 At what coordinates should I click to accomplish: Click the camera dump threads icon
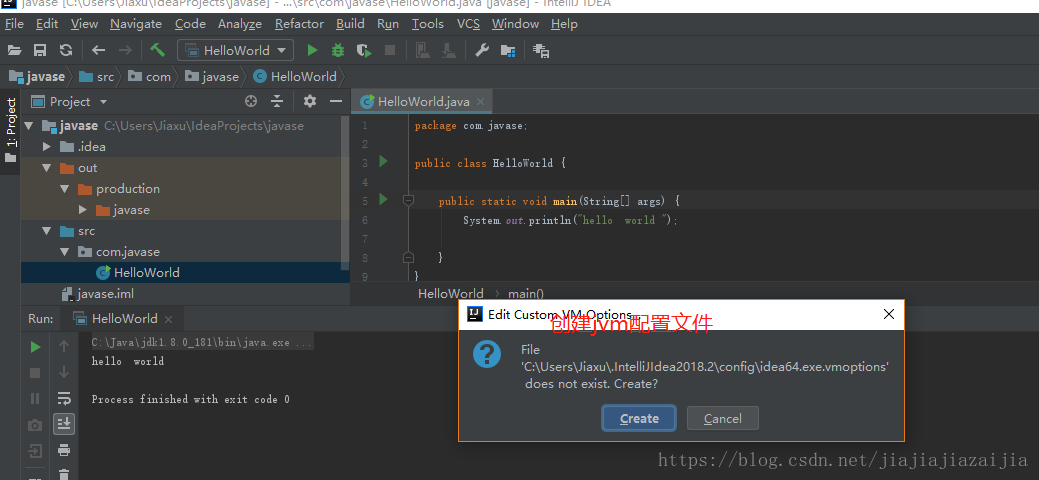36,425
